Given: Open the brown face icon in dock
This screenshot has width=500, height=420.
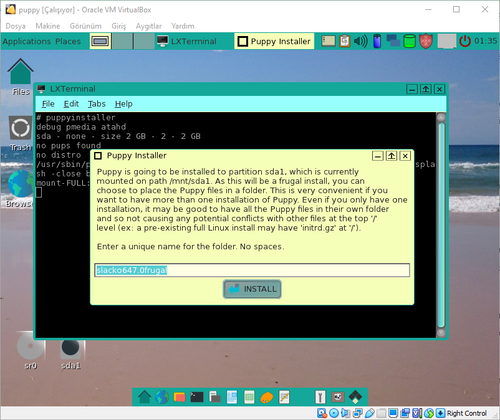Looking at the screenshot, I should click(x=337, y=397).
